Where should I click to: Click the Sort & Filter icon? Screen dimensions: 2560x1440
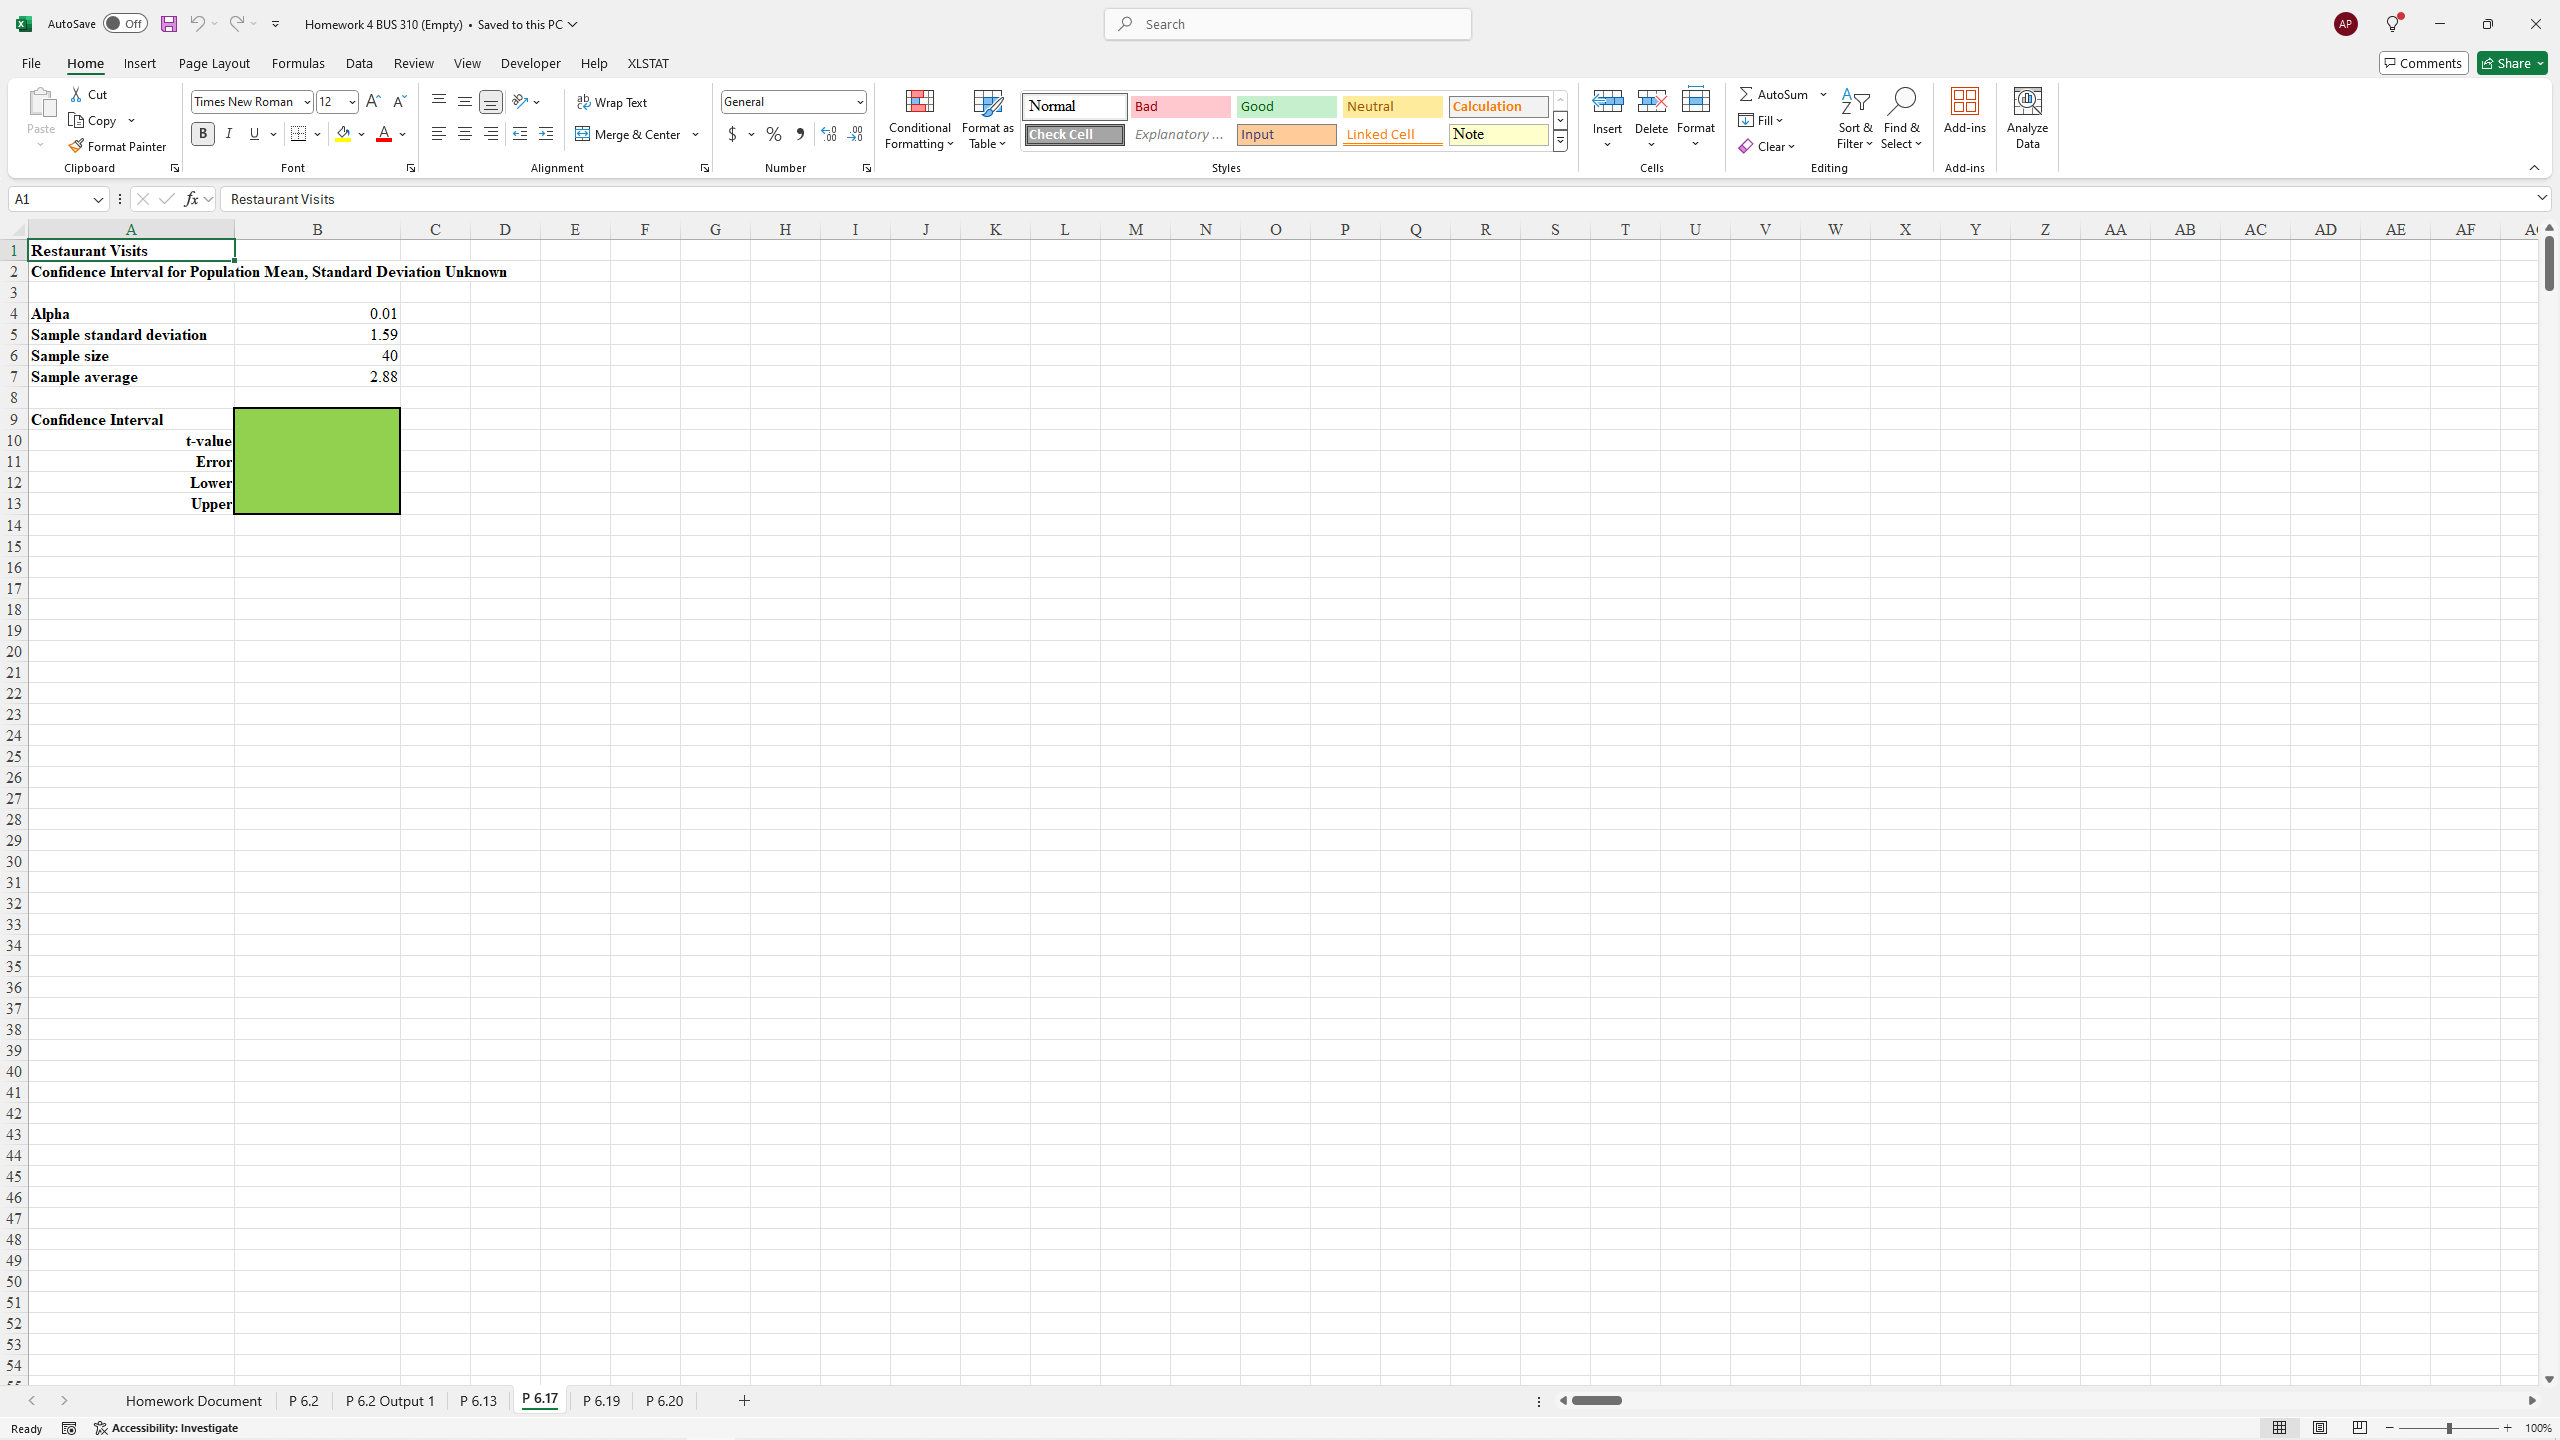tap(1854, 119)
